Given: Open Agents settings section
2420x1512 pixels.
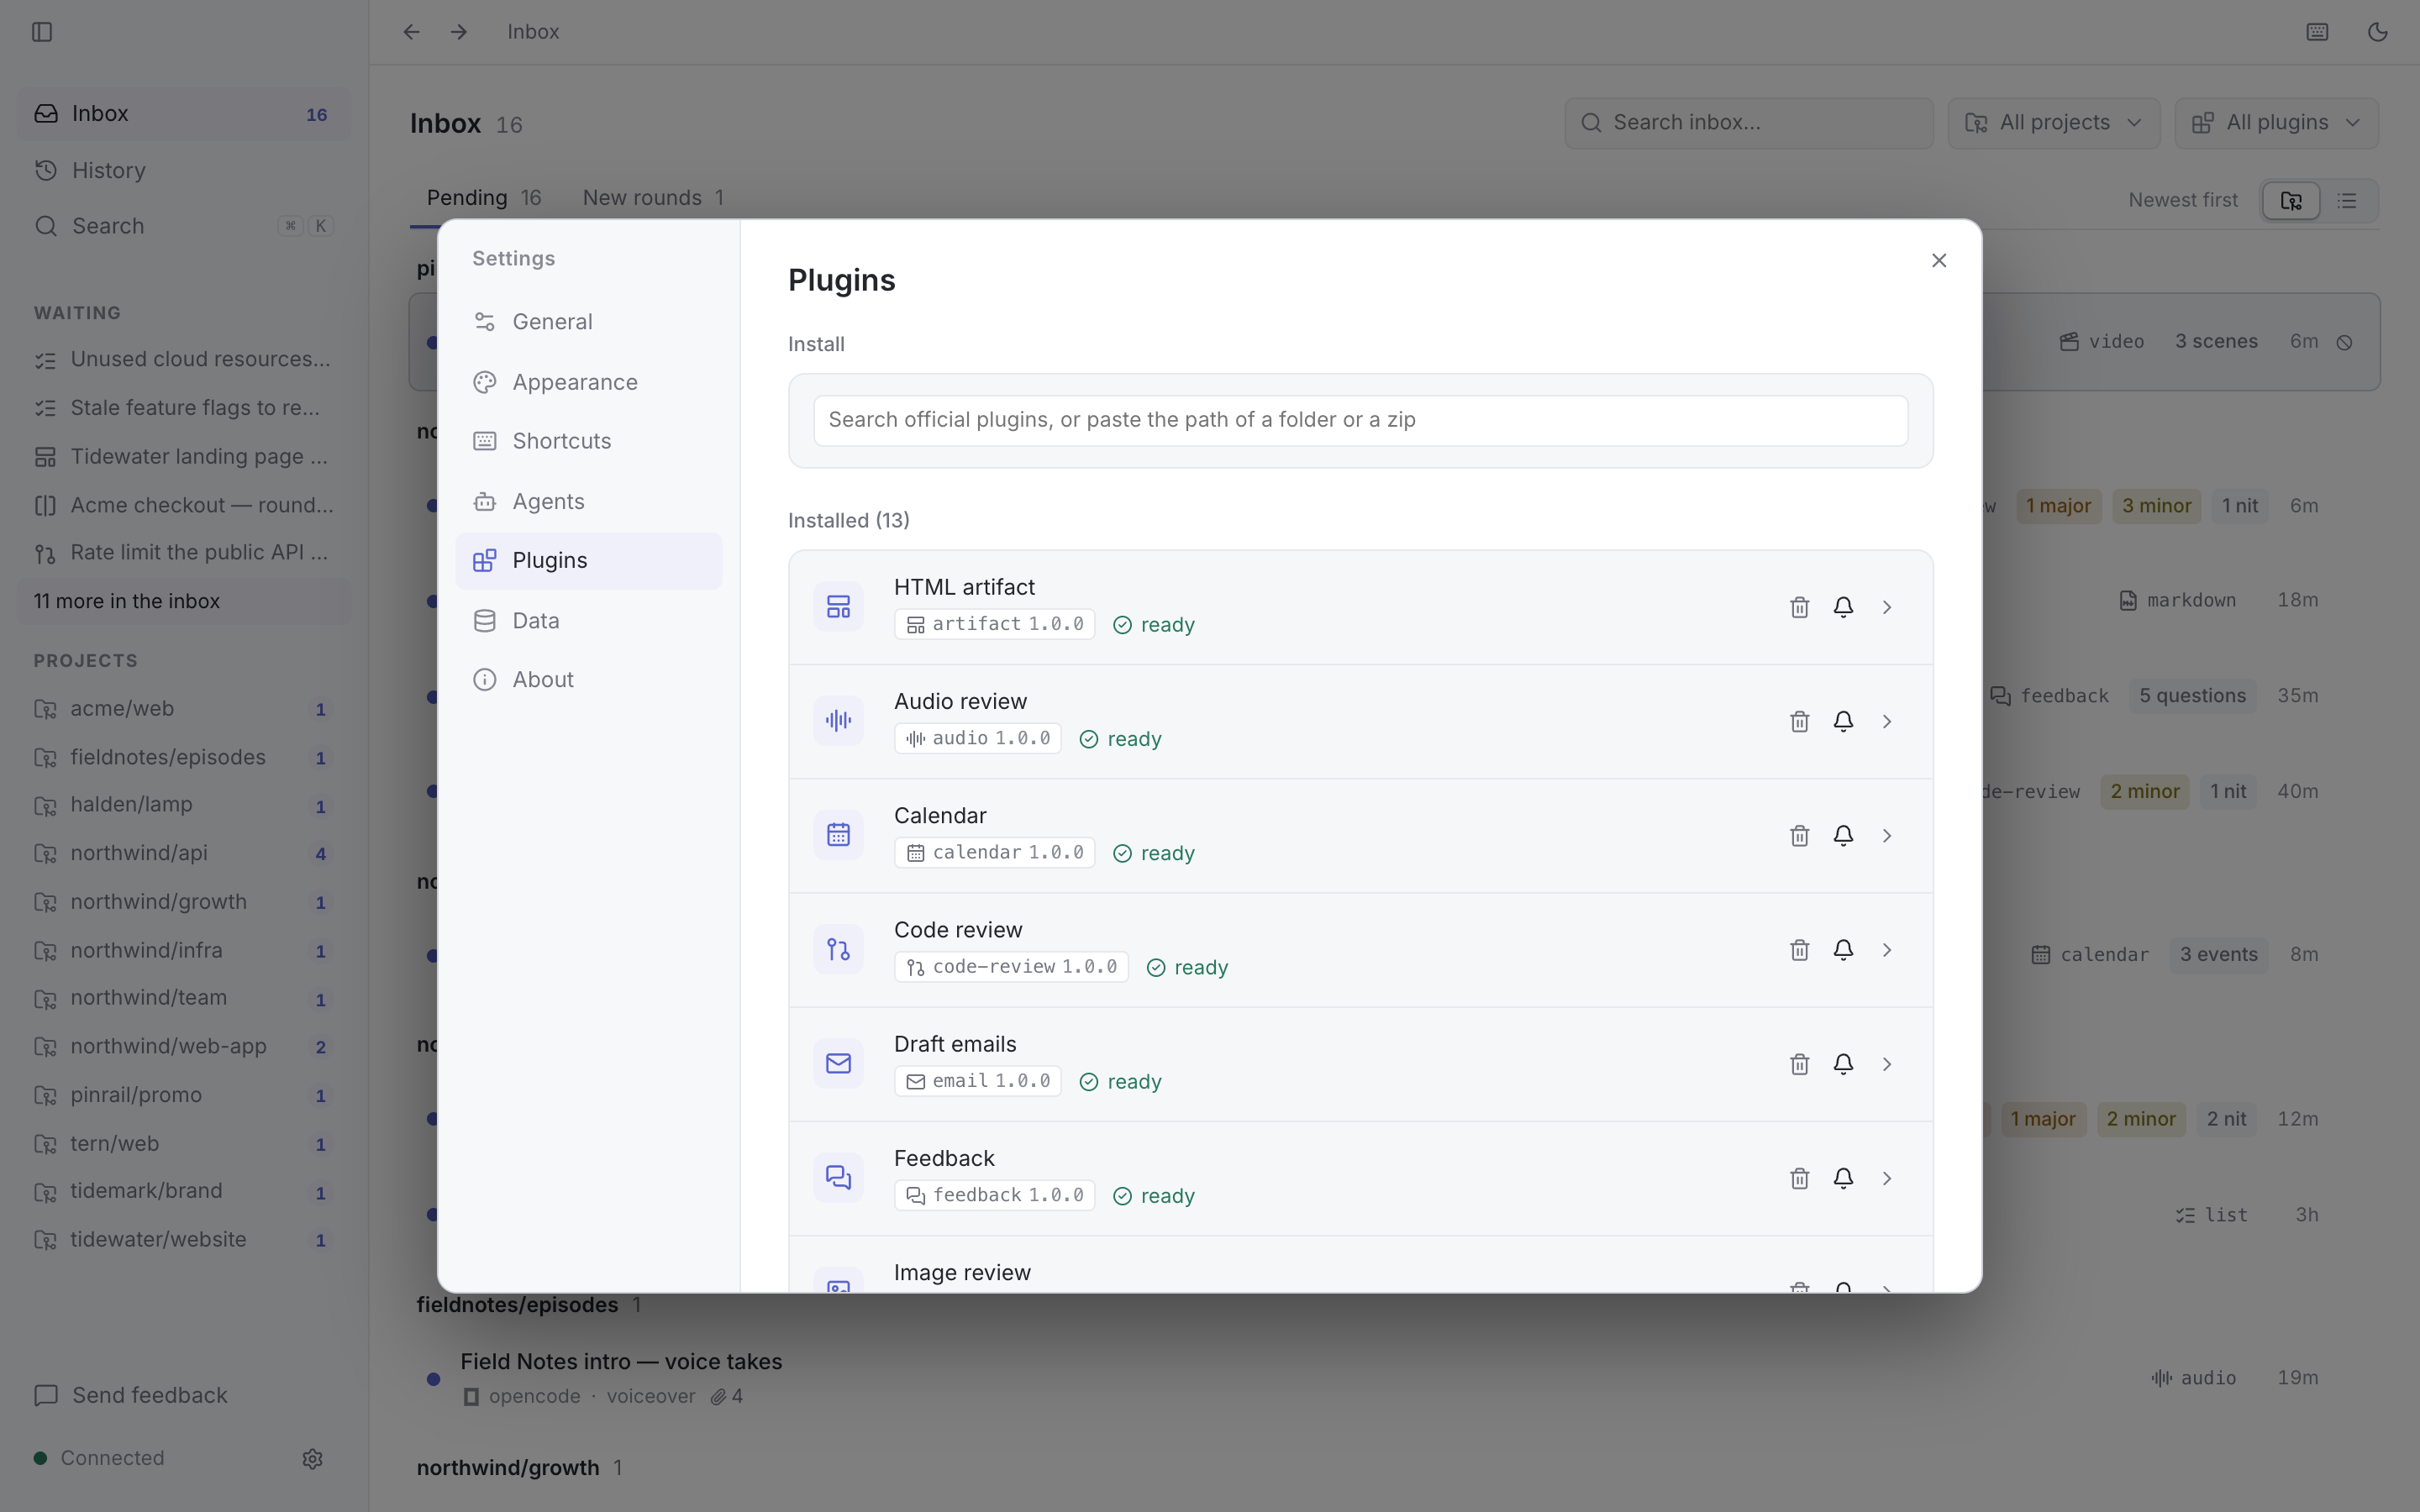Looking at the screenshot, I should coord(588,501).
